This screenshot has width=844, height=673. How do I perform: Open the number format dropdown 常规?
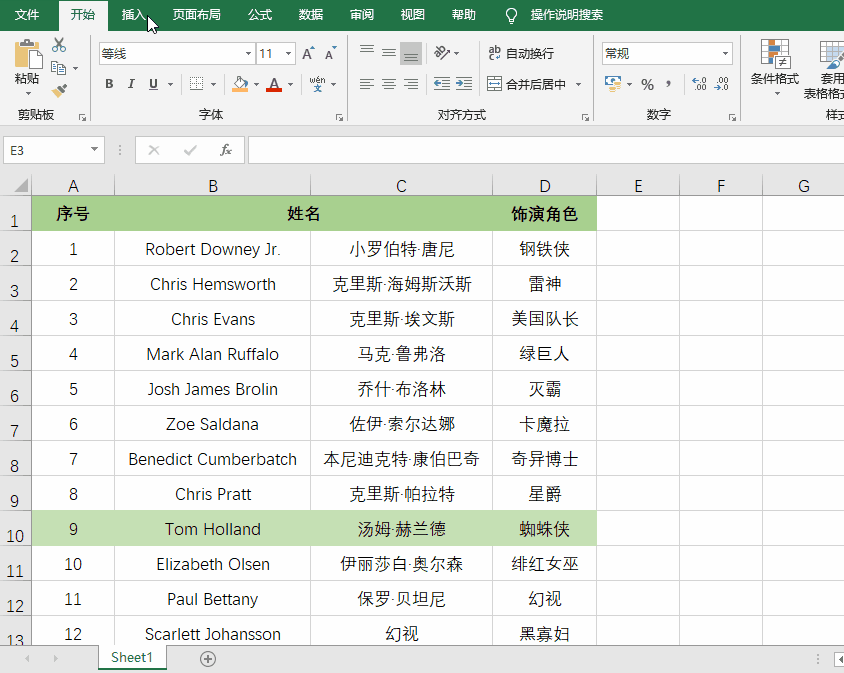click(725, 53)
